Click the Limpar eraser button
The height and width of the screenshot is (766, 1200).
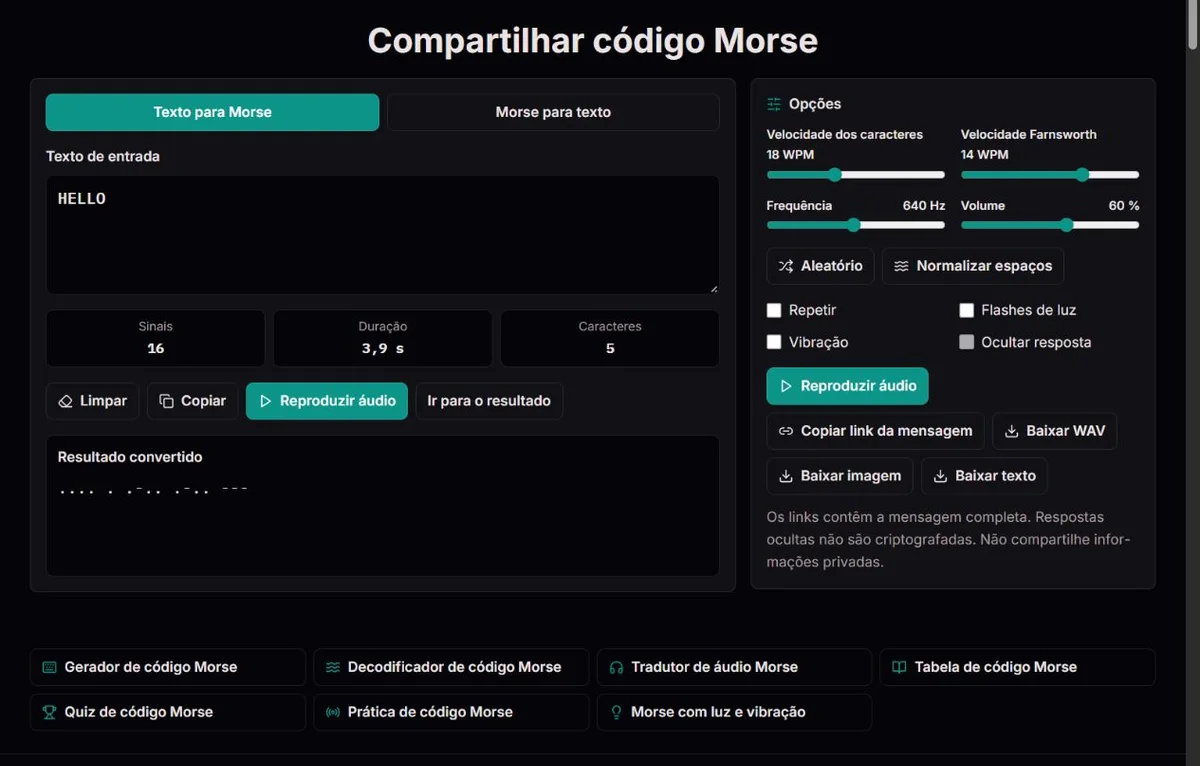point(92,401)
